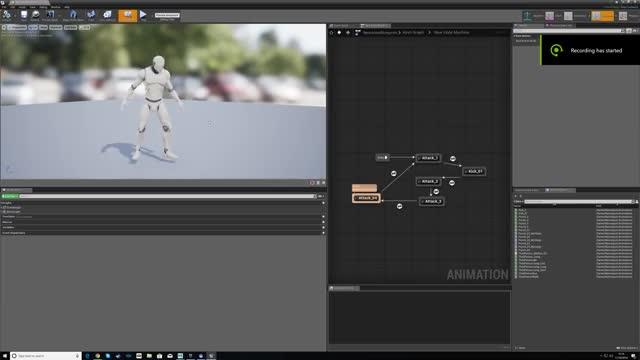Click the Windows taskbar search box
The width and height of the screenshot is (640, 360).
coord(45,356)
